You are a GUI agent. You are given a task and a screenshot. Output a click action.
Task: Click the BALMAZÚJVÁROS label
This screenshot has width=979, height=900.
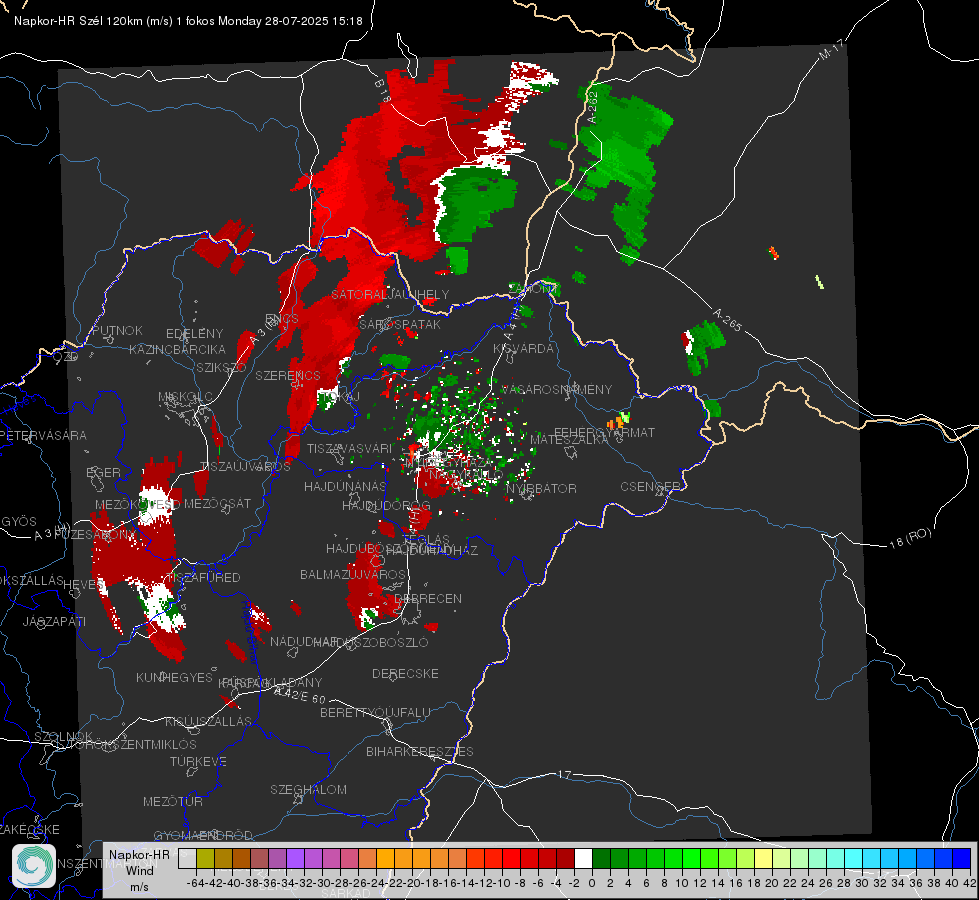click(353, 574)
